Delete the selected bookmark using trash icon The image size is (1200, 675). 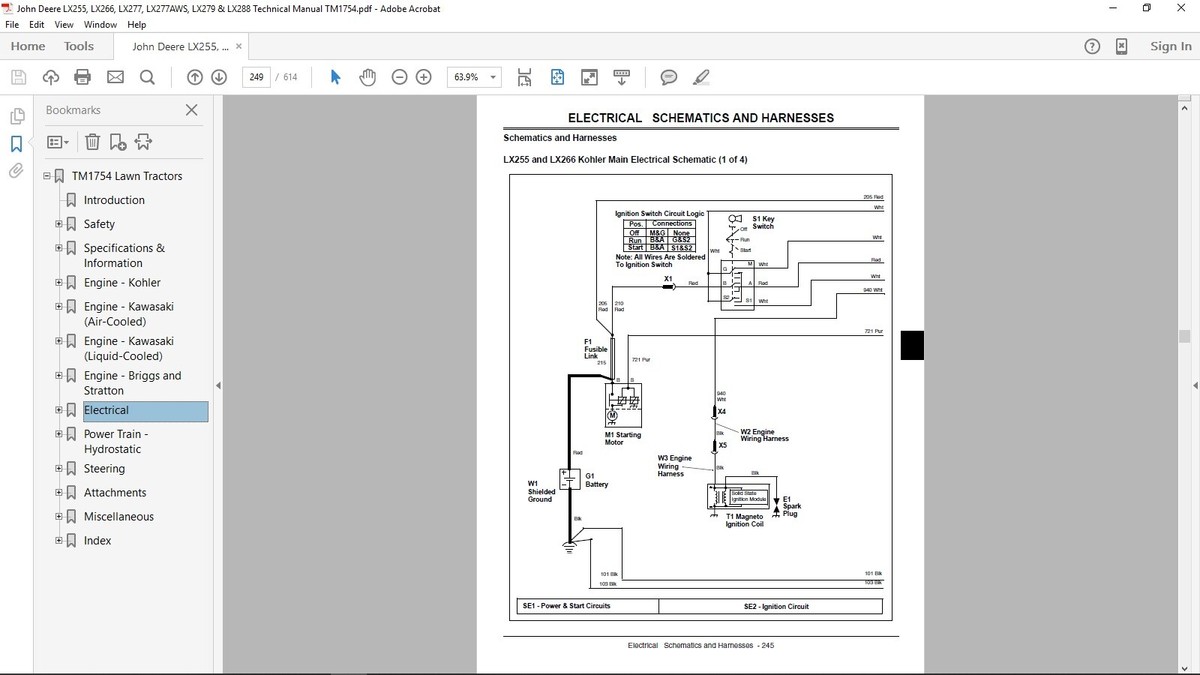pos(92,141)
